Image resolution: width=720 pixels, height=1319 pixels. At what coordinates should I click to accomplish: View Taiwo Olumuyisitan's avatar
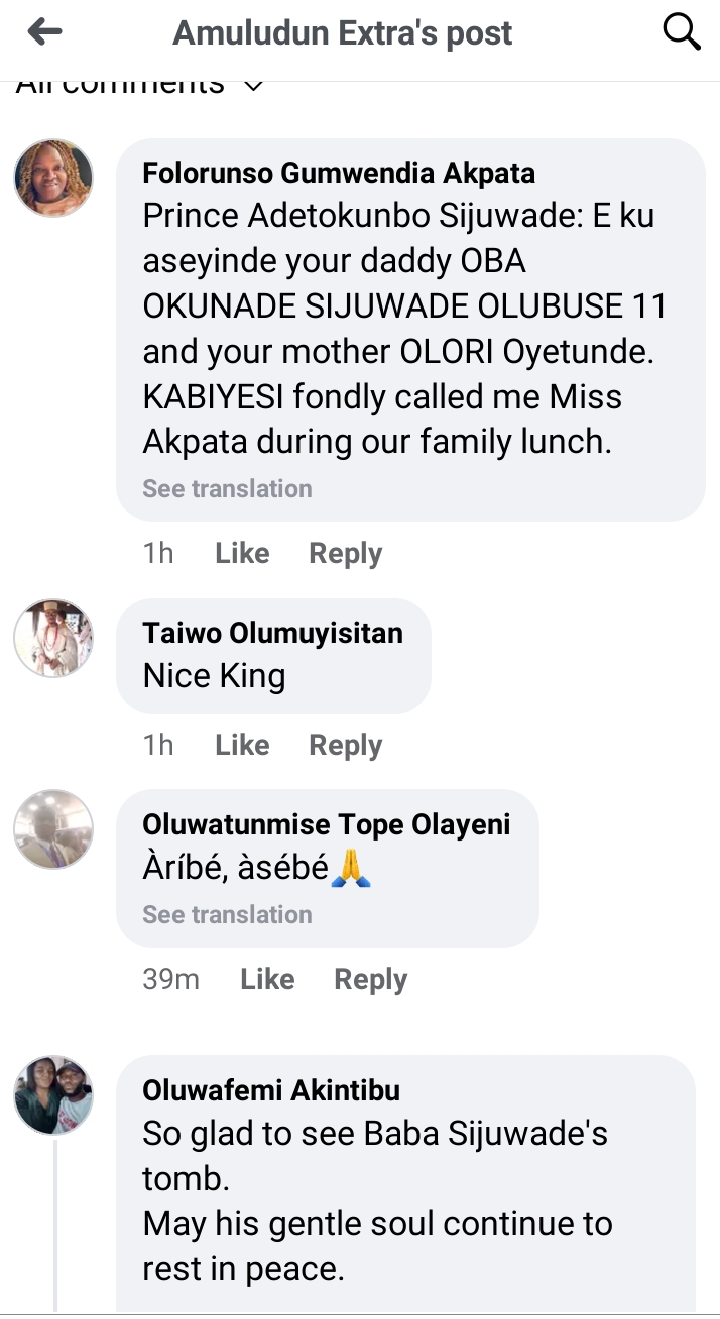pyautogui.click(x=53, y=638)
